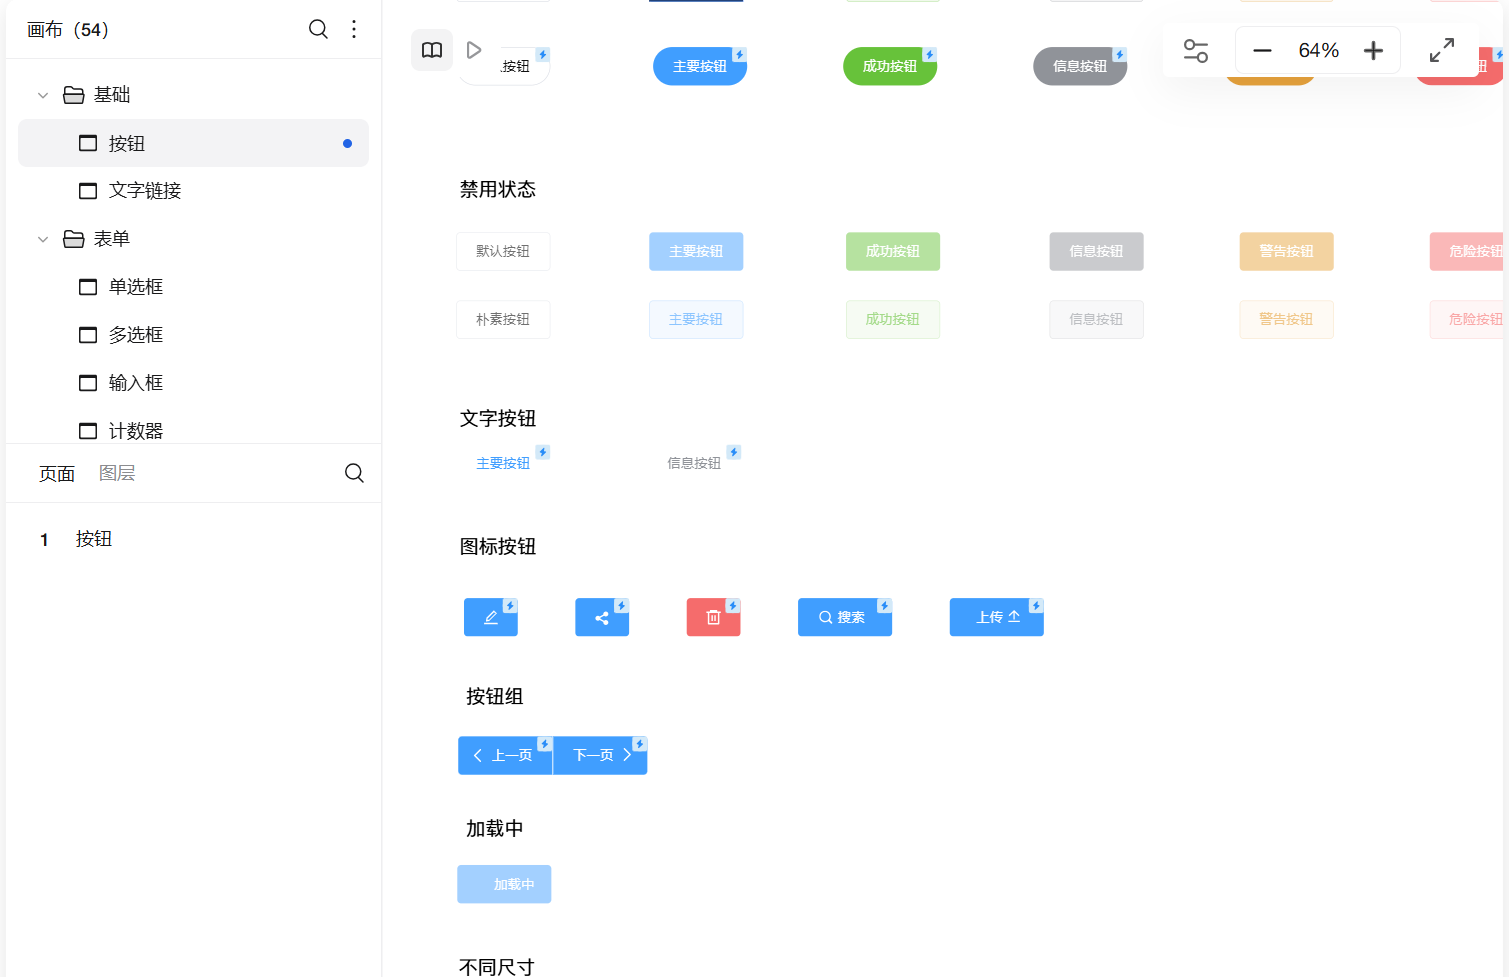Collapse the 基础 folder chevron
This screenshot has height=977, width=1509.
43,95
